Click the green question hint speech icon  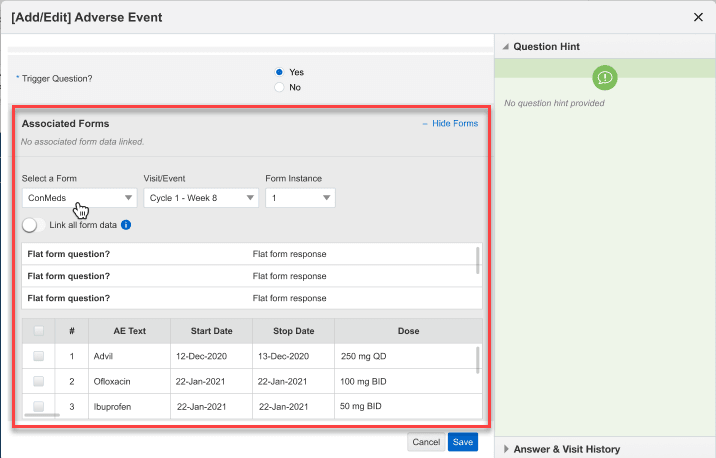click(x=605, y=78)
